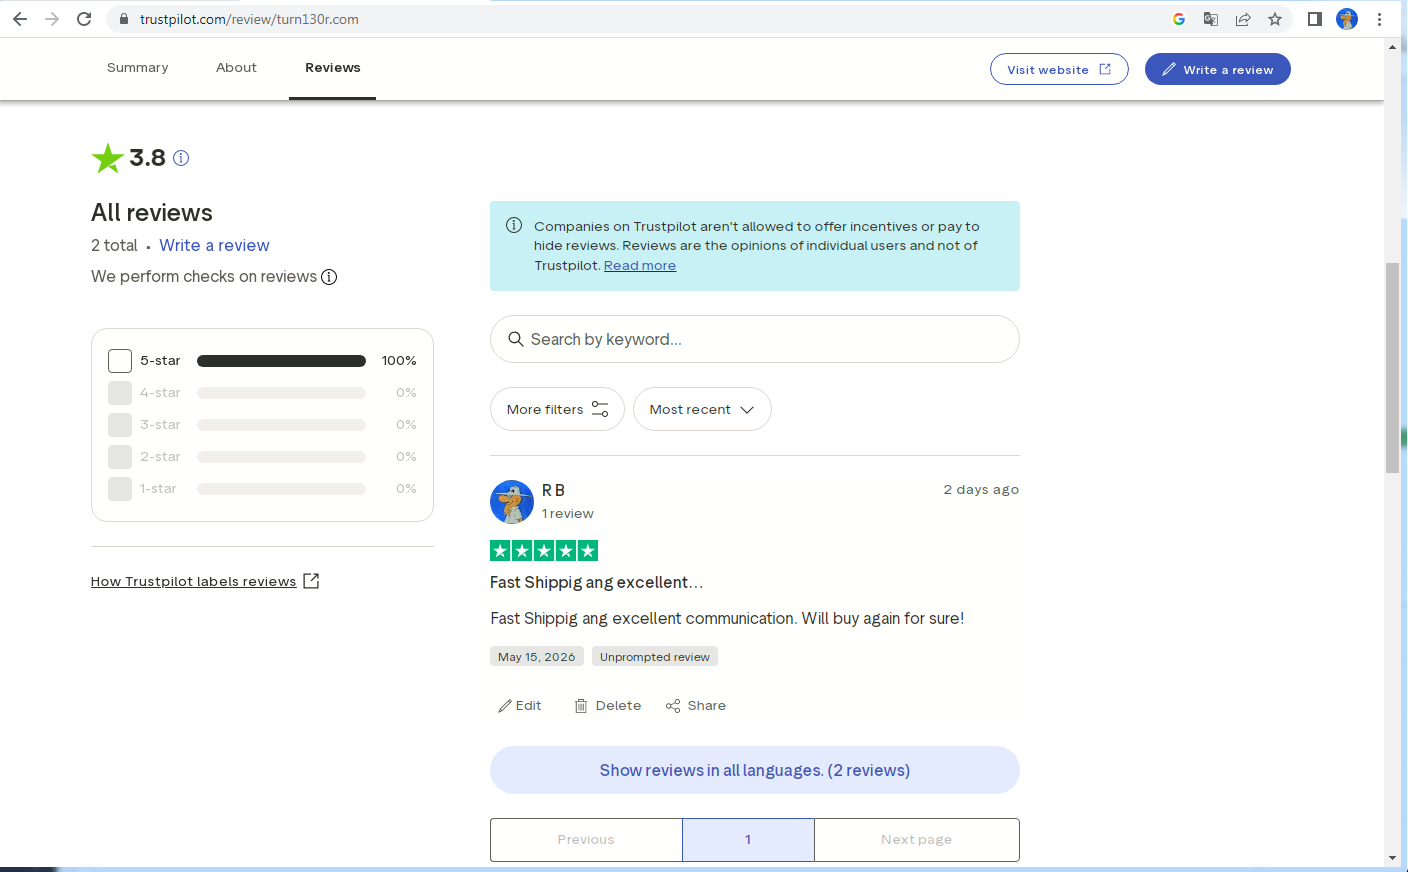Click the browser address bar URL
Viewport: 1408px width, 872px height.
249,19
